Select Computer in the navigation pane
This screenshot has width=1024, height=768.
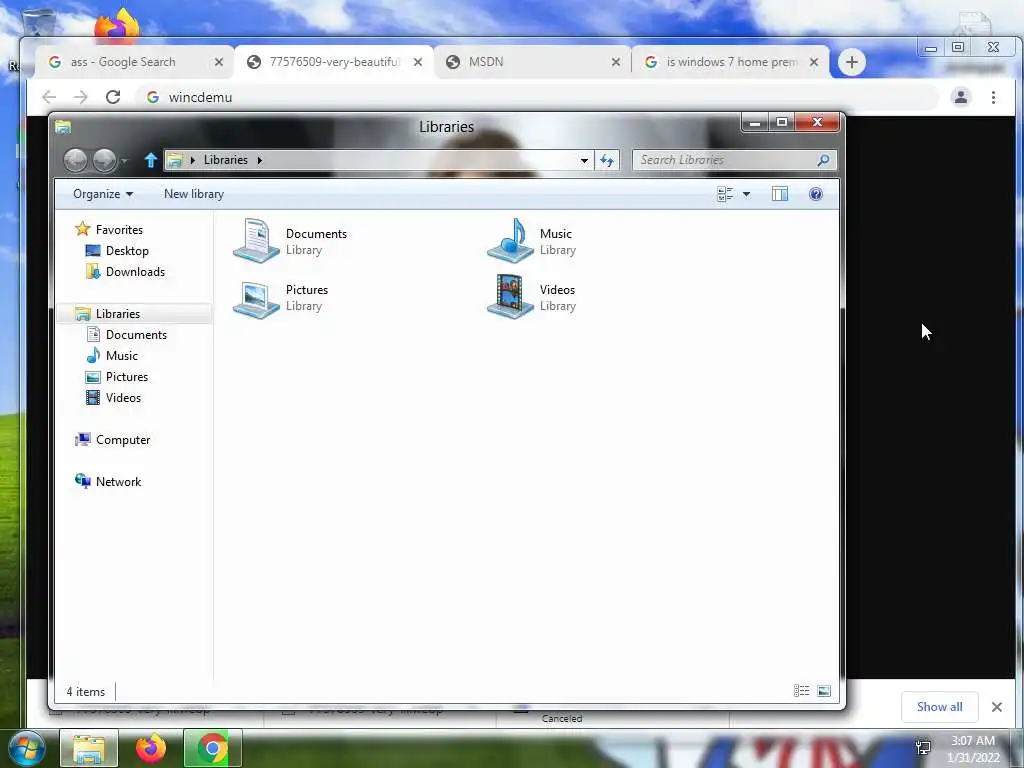(123, 440)
